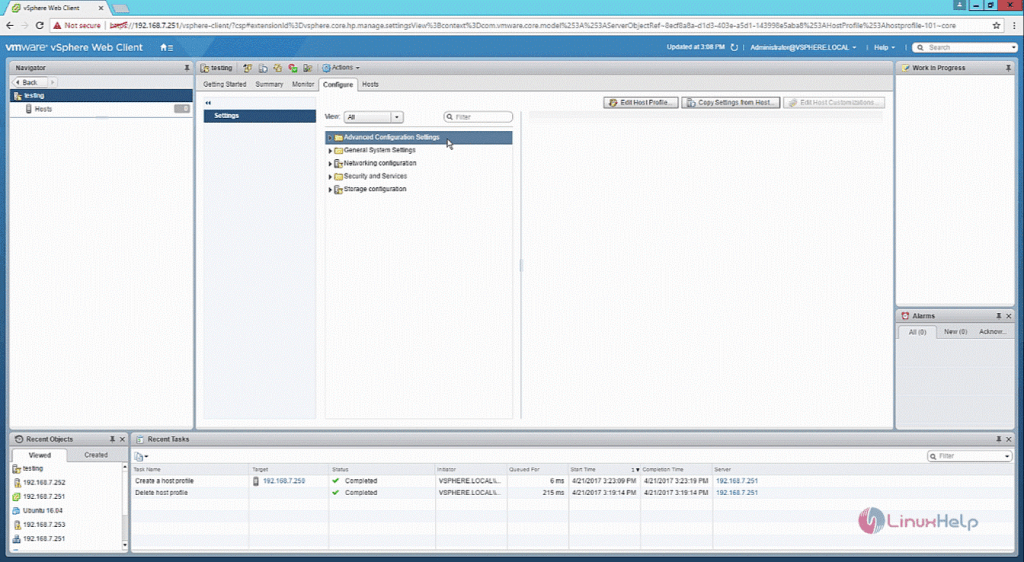Open the View All dropdown

[x=374, y=117]
